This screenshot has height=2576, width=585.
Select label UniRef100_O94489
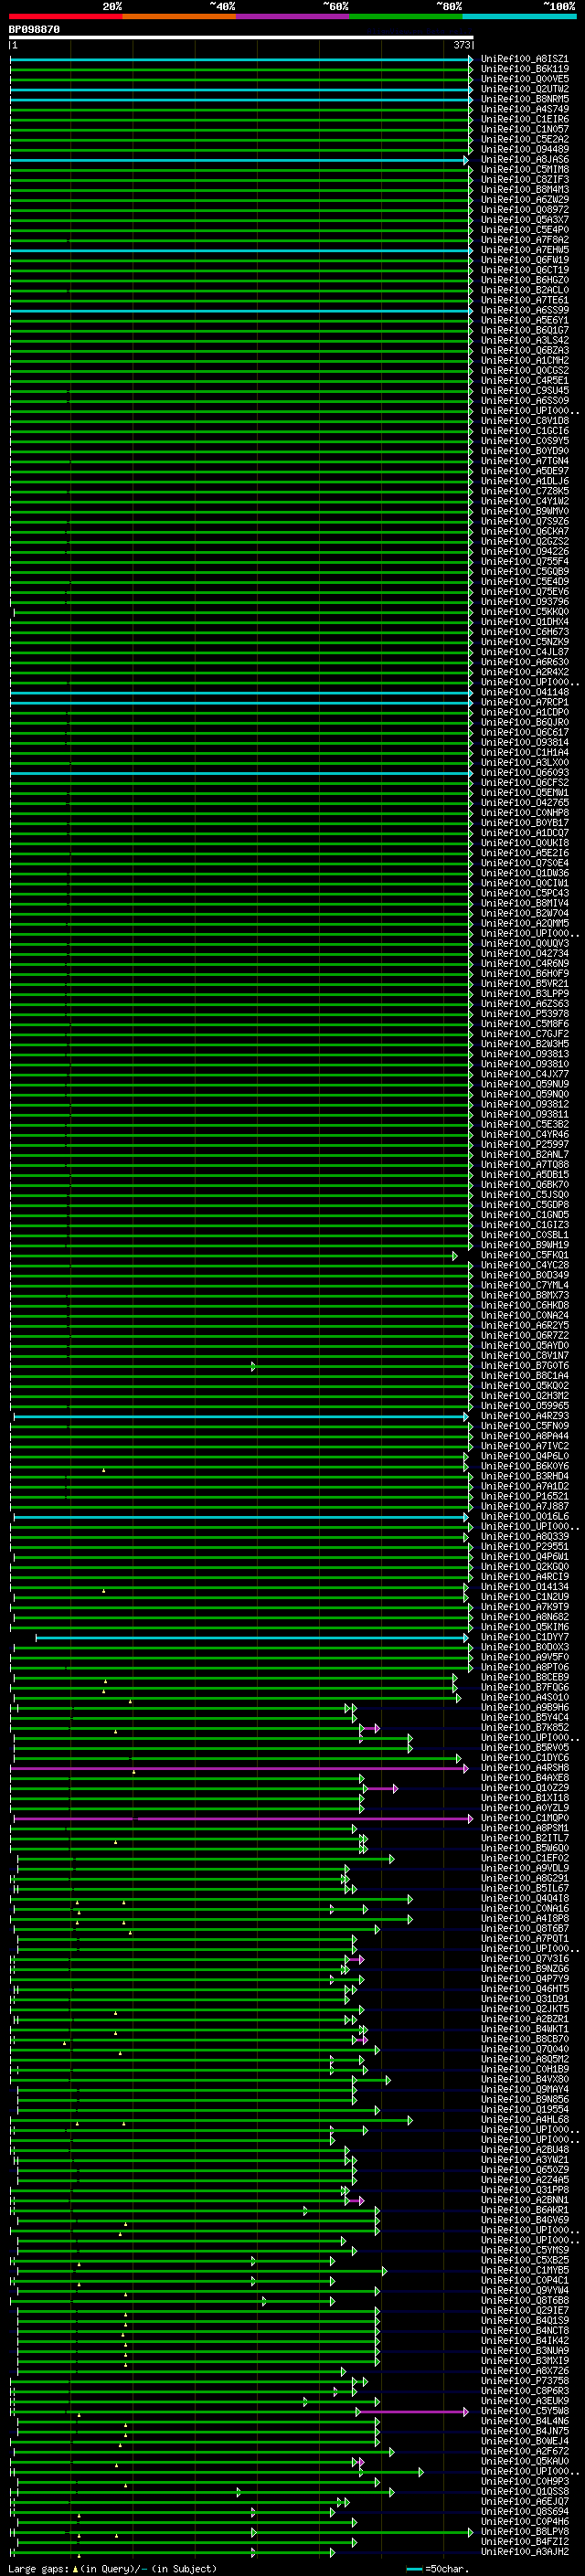[x=525, y=150]
